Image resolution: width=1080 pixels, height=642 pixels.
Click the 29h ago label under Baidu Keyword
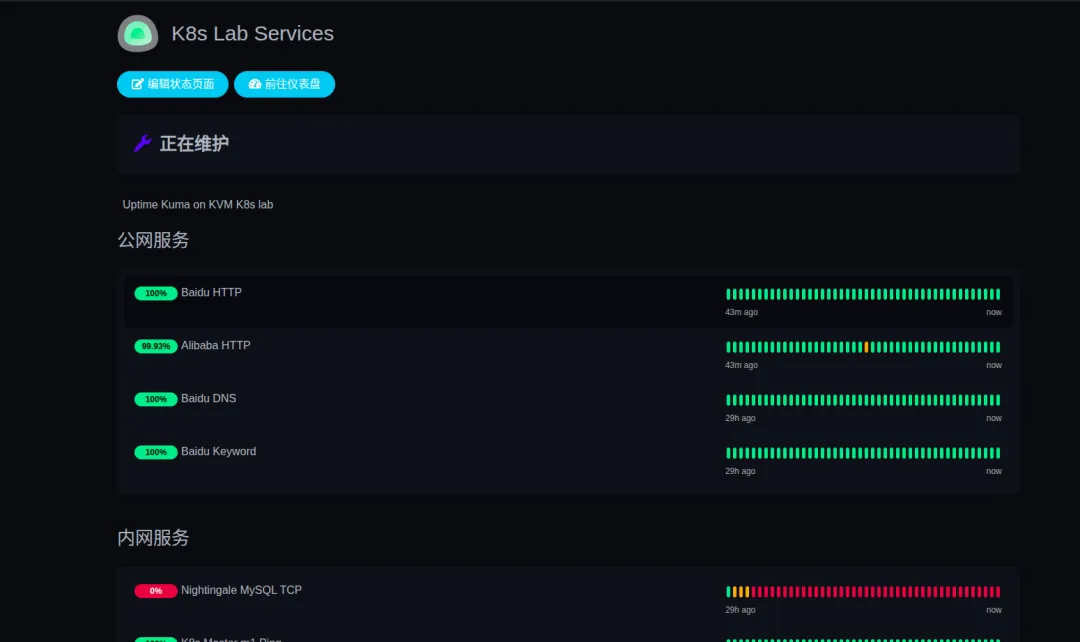click(740, 471)
